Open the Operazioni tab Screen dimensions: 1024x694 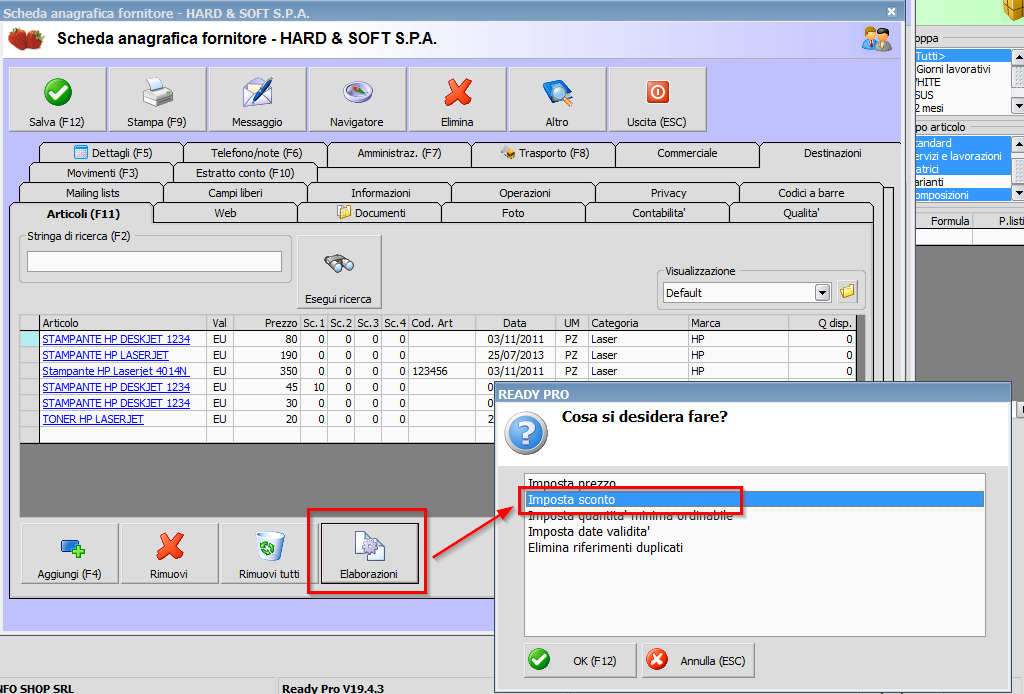click(524, 193)
